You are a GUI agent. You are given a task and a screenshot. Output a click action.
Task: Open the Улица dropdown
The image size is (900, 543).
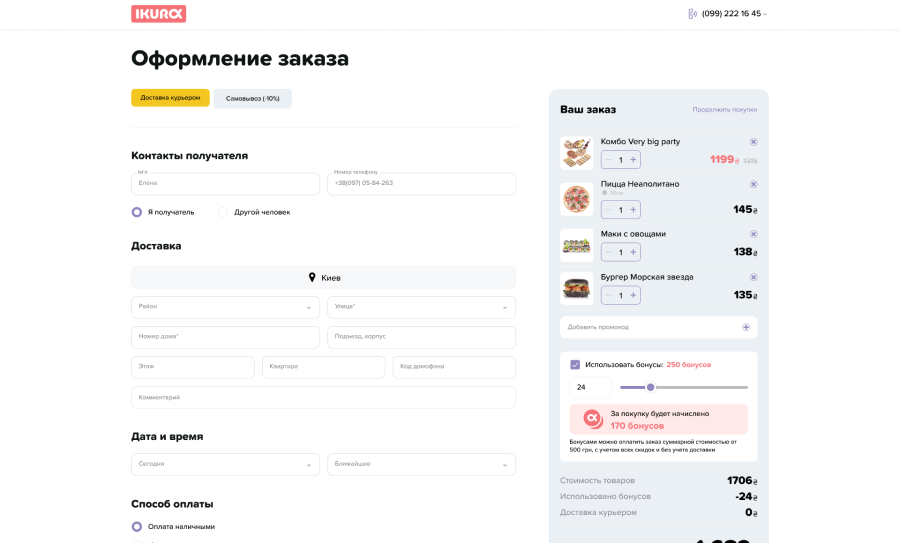point(421,307)
